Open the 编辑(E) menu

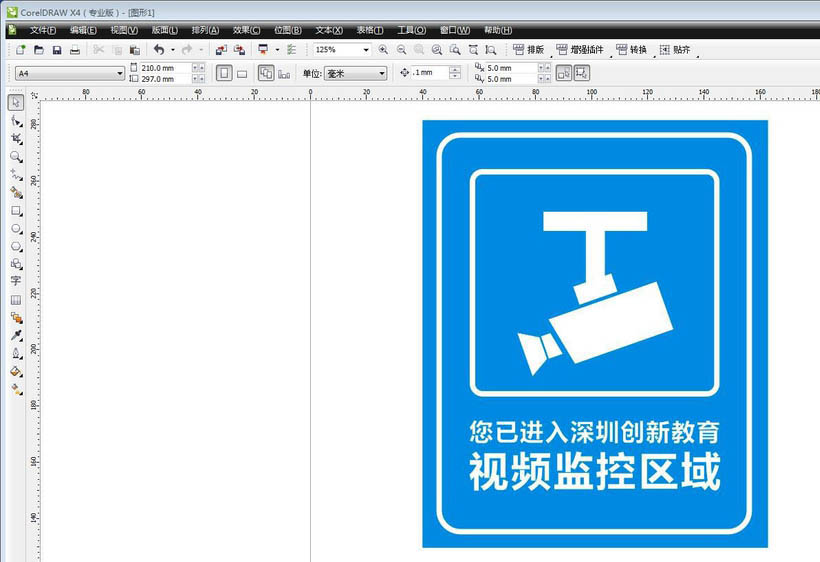pyautogui.click(x=83, y=30)
